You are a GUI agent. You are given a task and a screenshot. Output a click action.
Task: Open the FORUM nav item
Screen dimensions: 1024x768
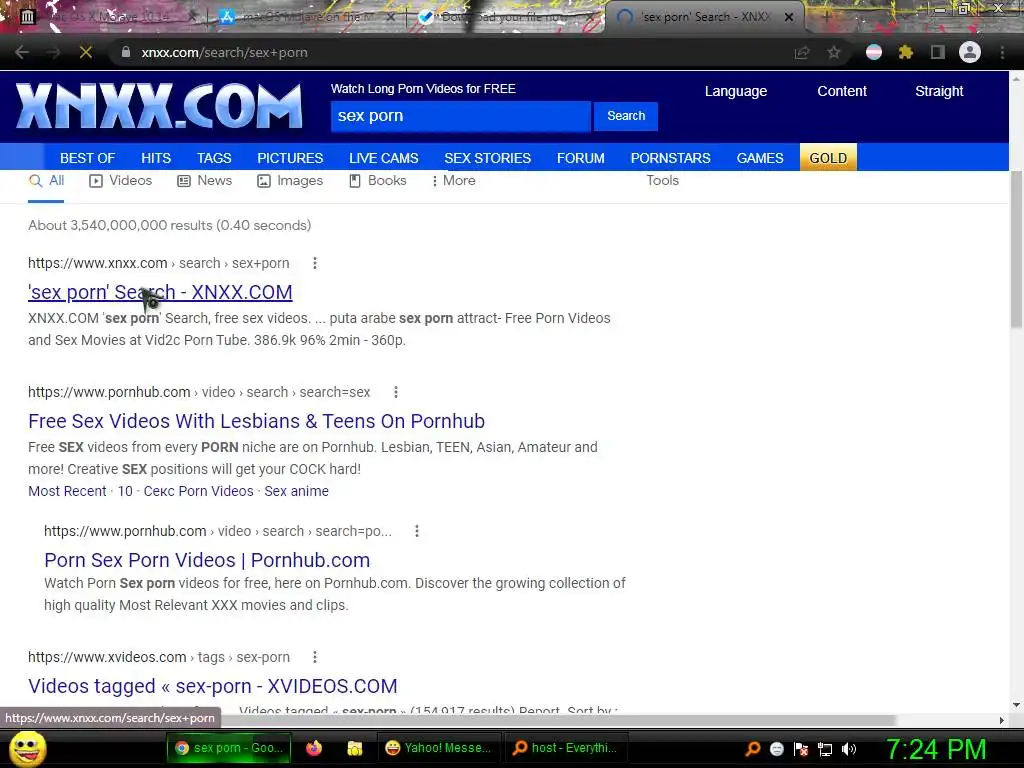(x=581, y=158)
